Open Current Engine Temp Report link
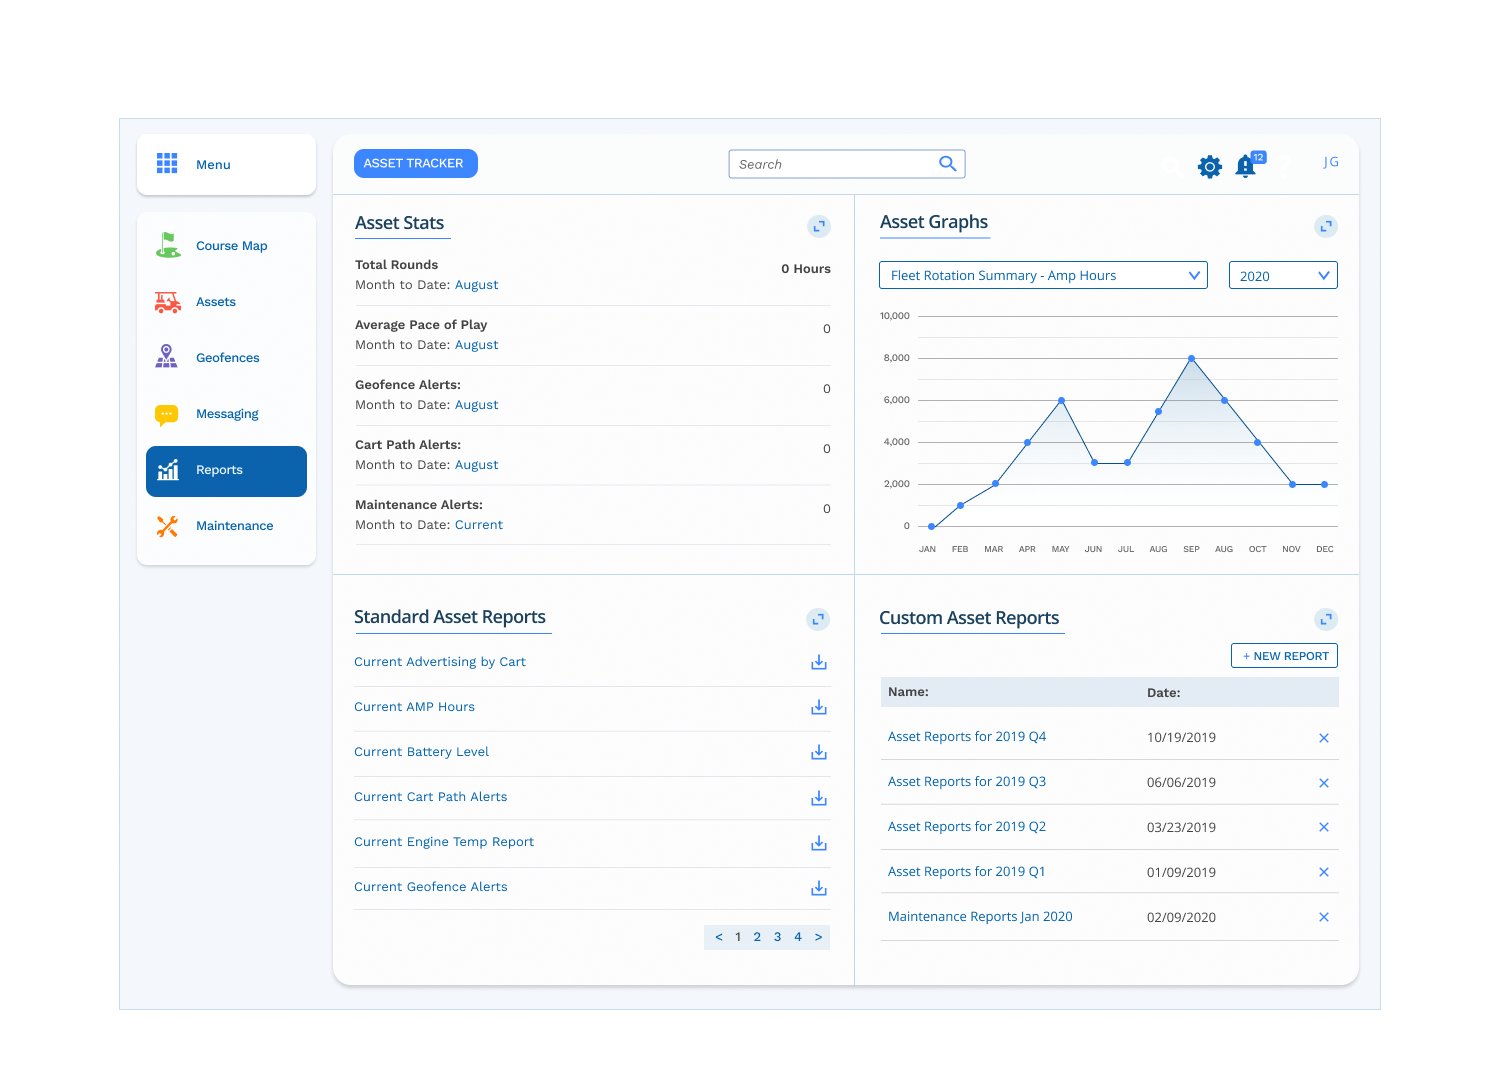The width and height of the screenshot is (1500, 1070). (x=444, y=842)
